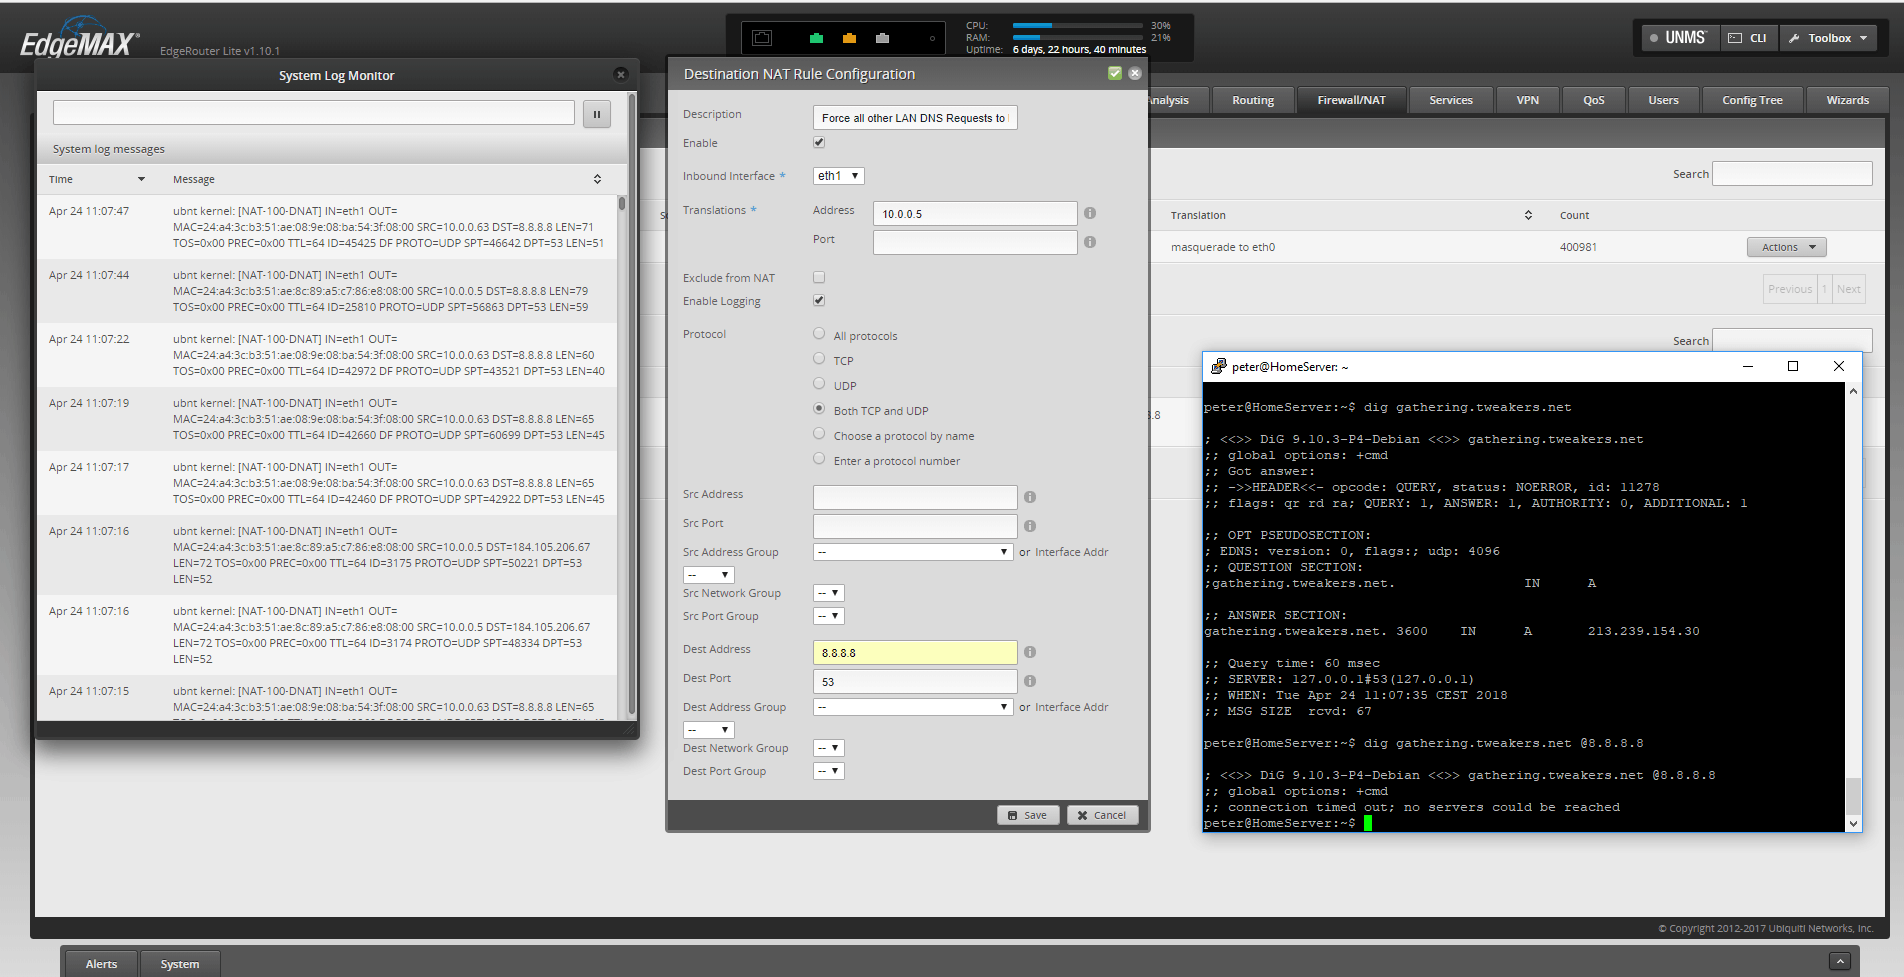This screenshot has width=1904, height=977.
Task: Expand bottom panel with the arrow icon
Action: click(x=1839, y=961)
